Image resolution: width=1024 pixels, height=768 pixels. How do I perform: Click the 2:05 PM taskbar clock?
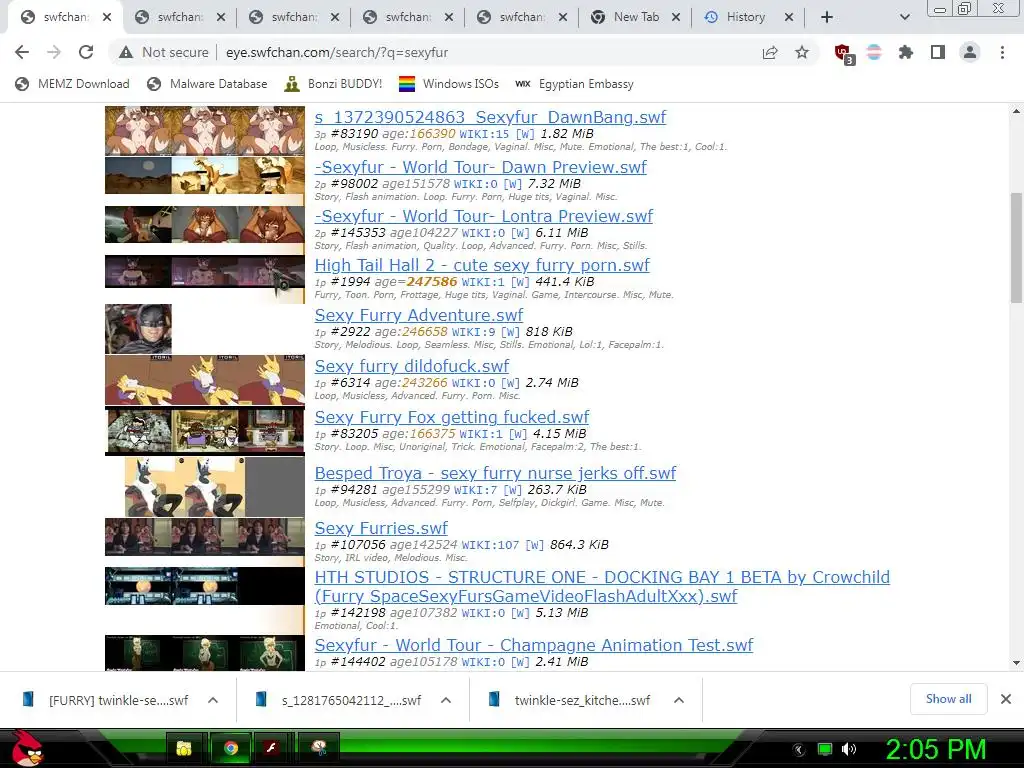pos(935,749)
